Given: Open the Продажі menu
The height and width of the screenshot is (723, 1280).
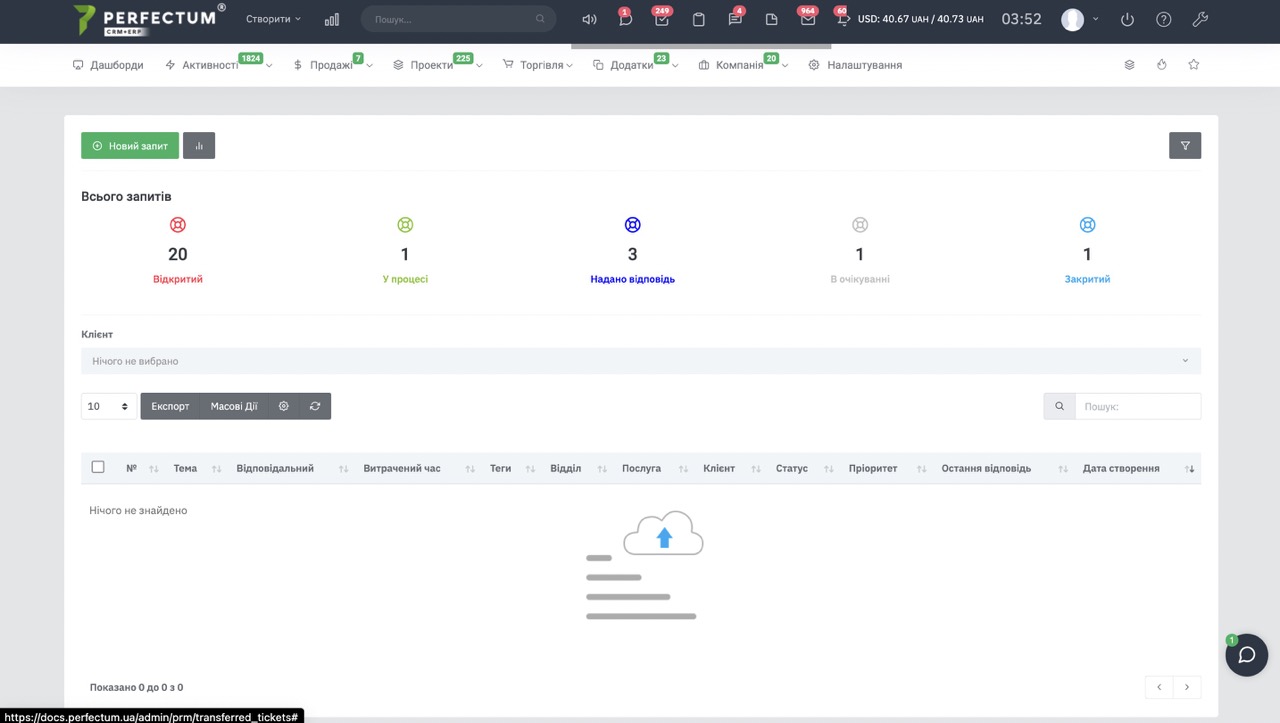Looking at the screenshot, I should 331,65.
